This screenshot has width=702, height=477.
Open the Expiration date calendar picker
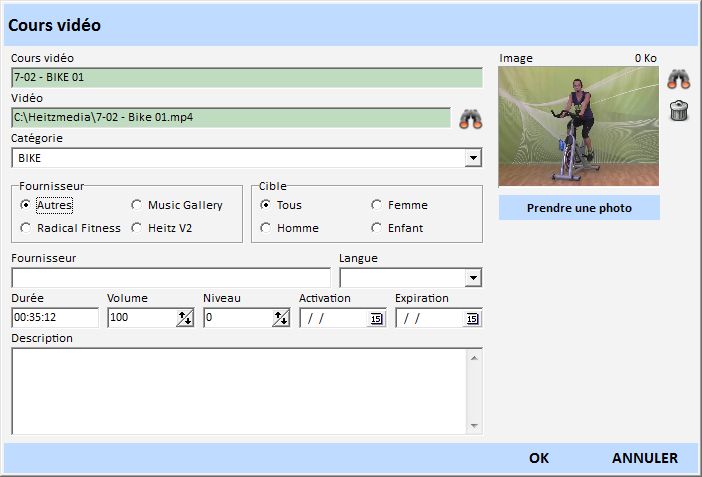(x=472, y=319)
